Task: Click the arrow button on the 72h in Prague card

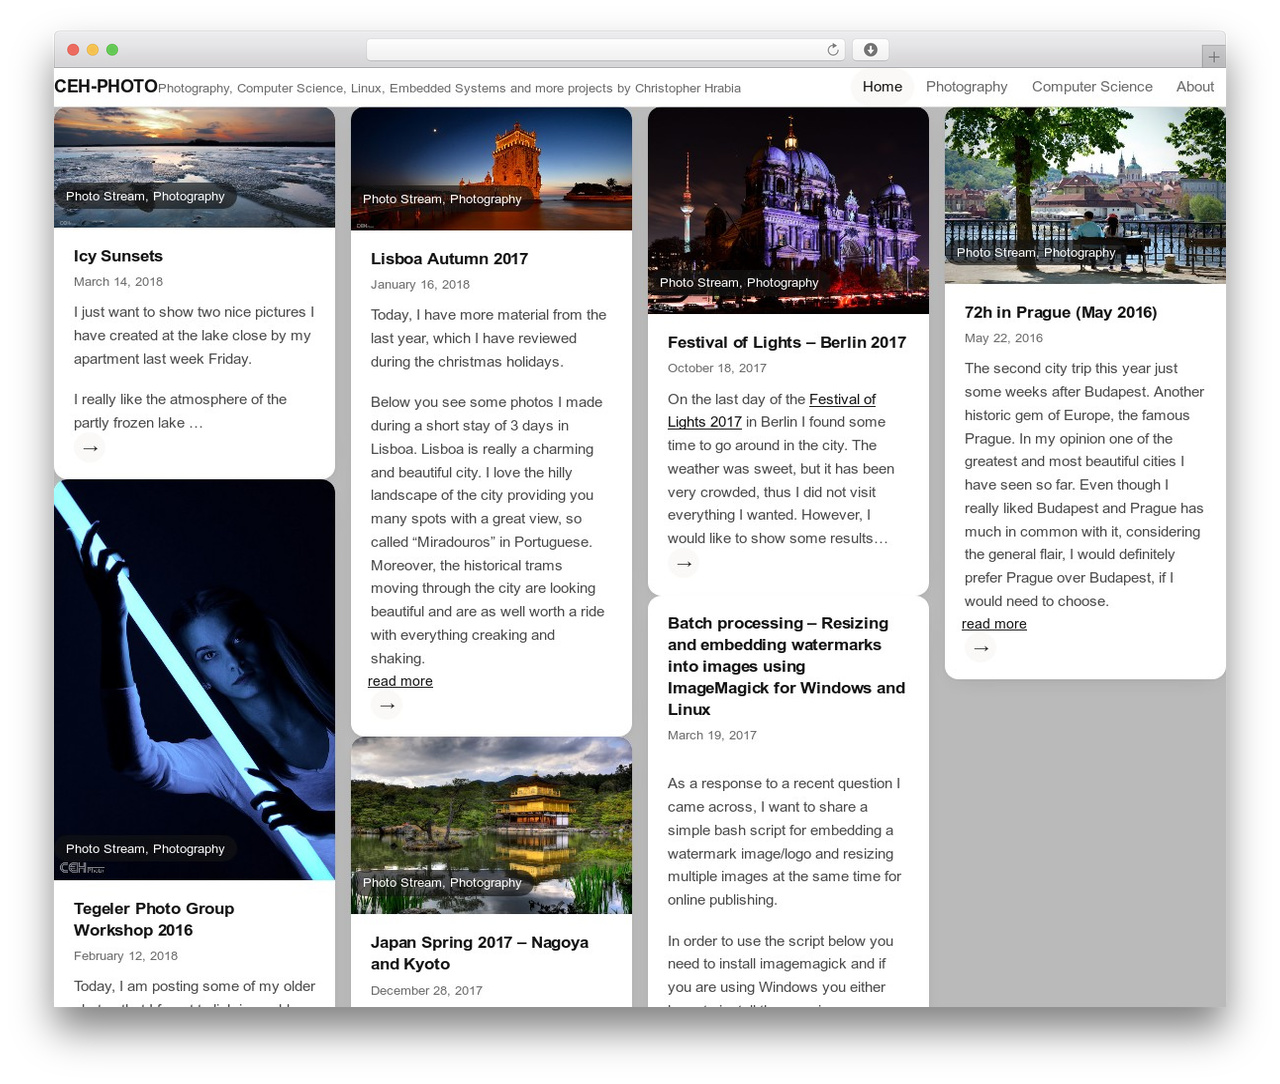Action: pos(981,649)
